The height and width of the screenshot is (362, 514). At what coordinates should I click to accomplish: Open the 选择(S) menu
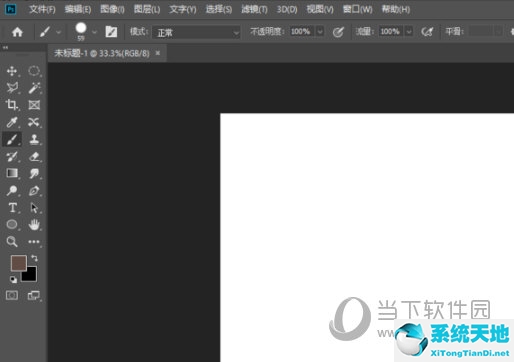pos(219,9)
